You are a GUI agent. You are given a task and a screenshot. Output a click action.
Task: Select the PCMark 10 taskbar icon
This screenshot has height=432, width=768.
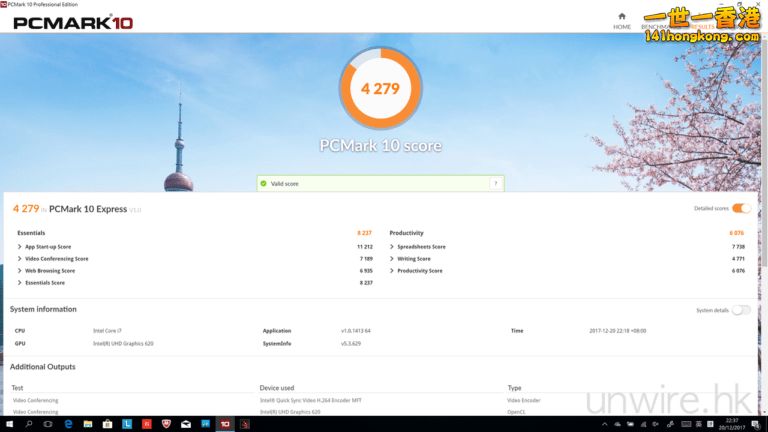tap(225, 424)
